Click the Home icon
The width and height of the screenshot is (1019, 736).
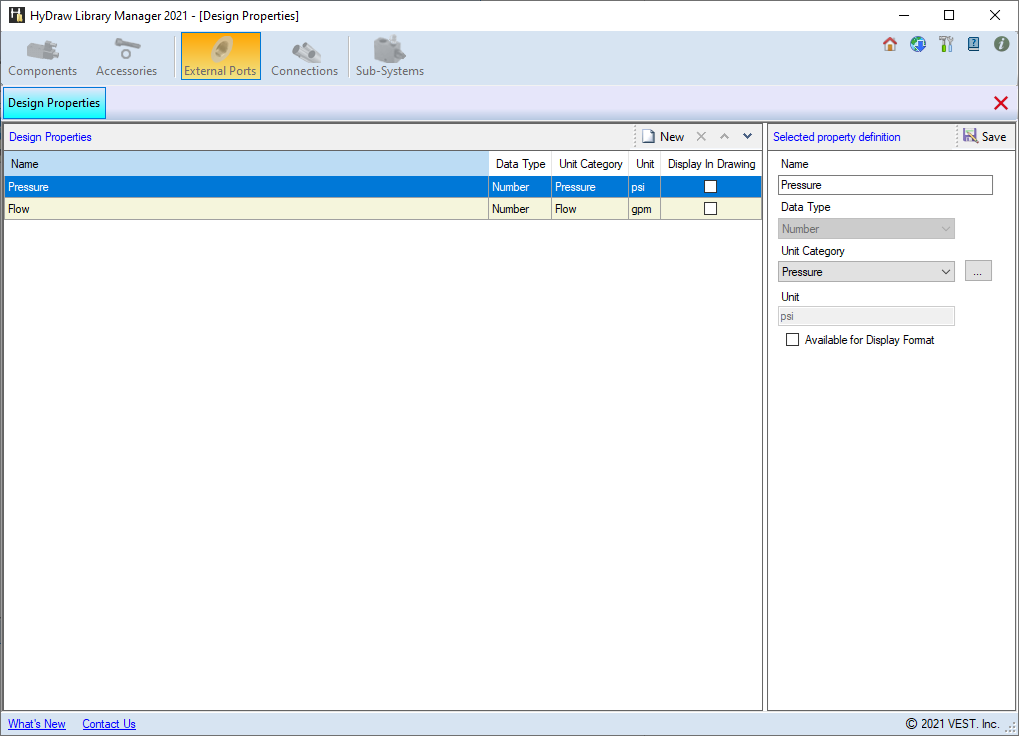point(890,44)
